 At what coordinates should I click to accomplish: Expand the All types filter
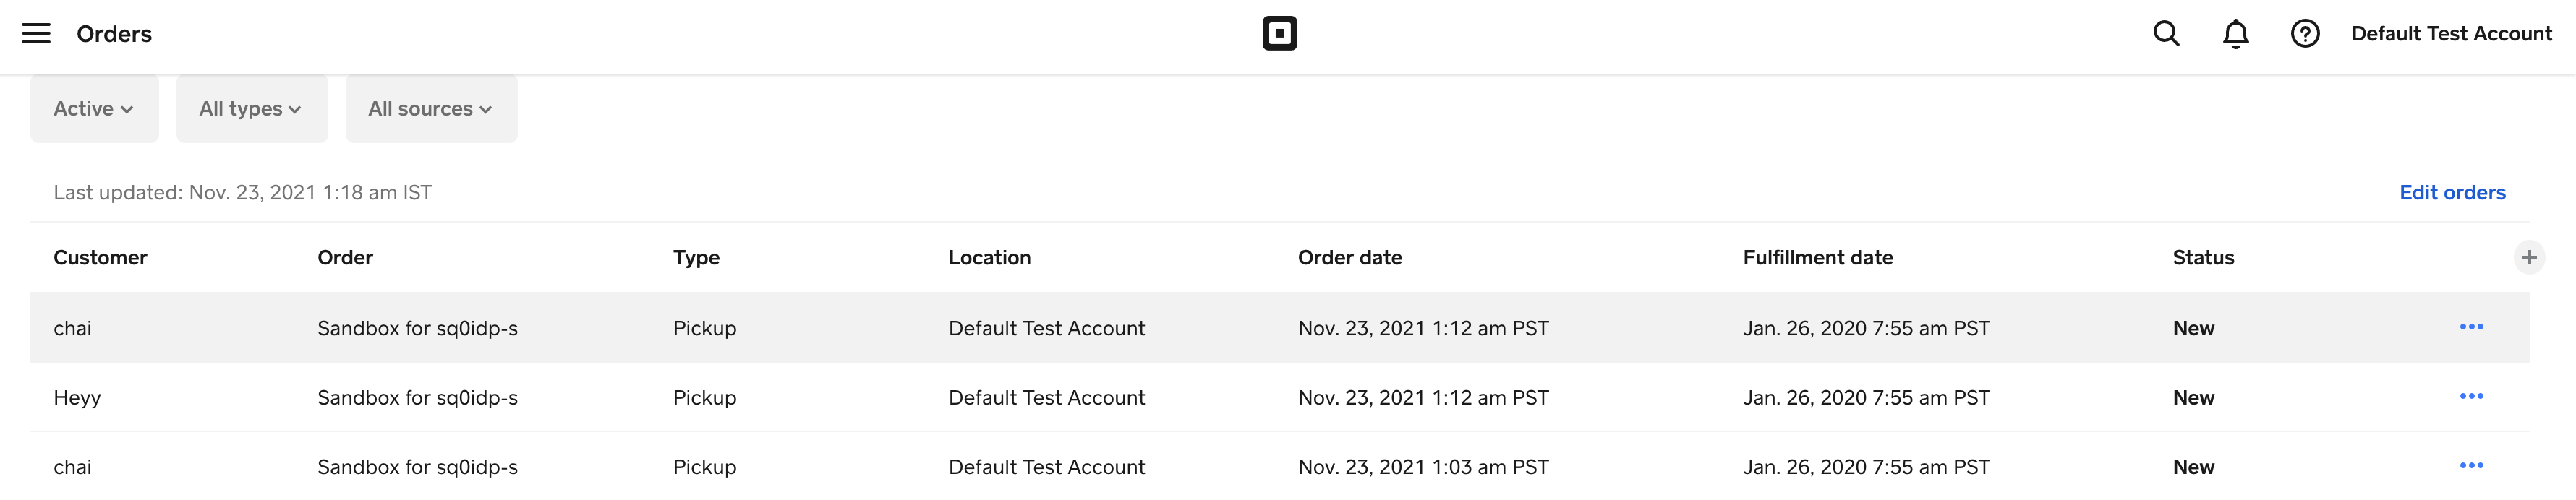click(x=251, y=109)
